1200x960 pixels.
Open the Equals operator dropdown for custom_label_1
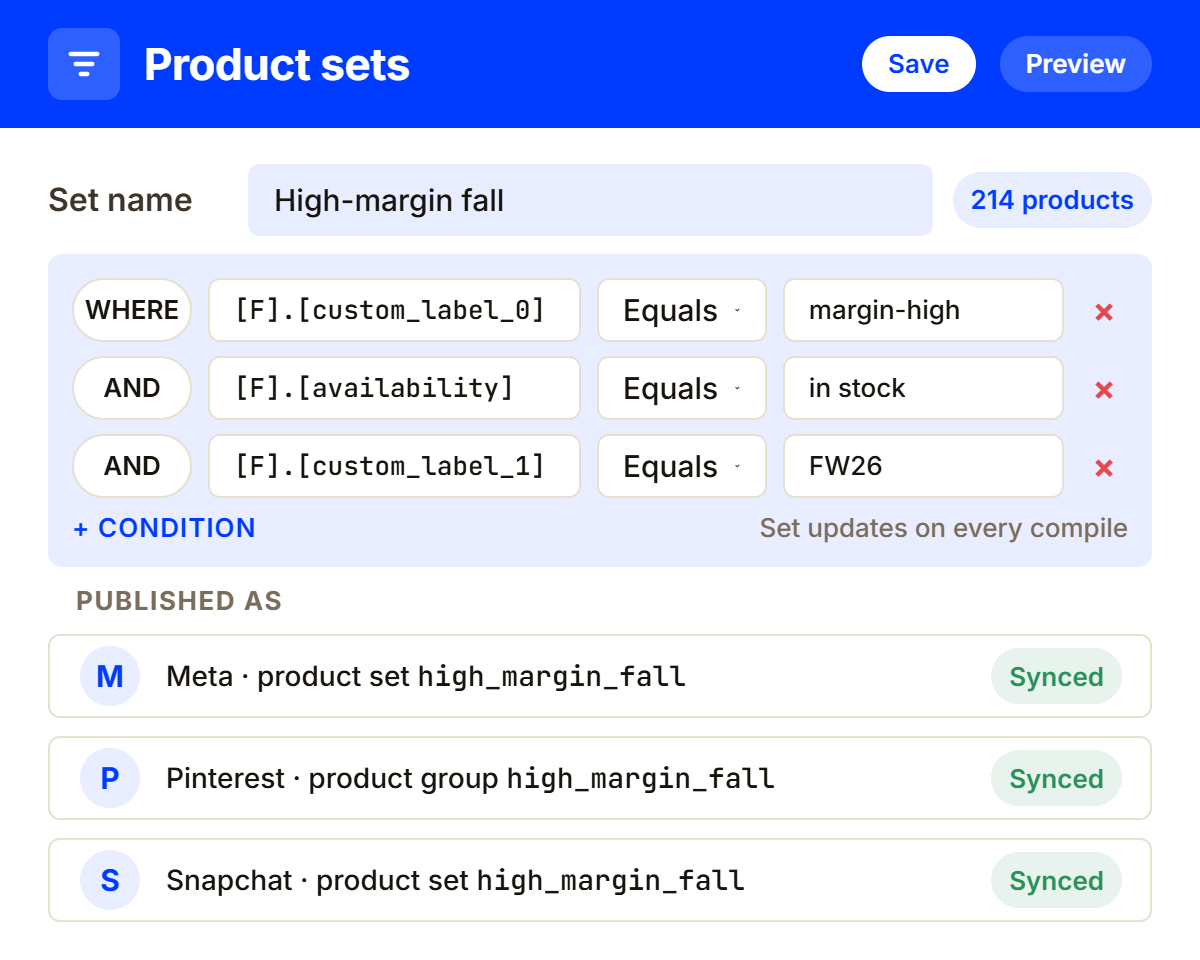[x=682, y=466]
